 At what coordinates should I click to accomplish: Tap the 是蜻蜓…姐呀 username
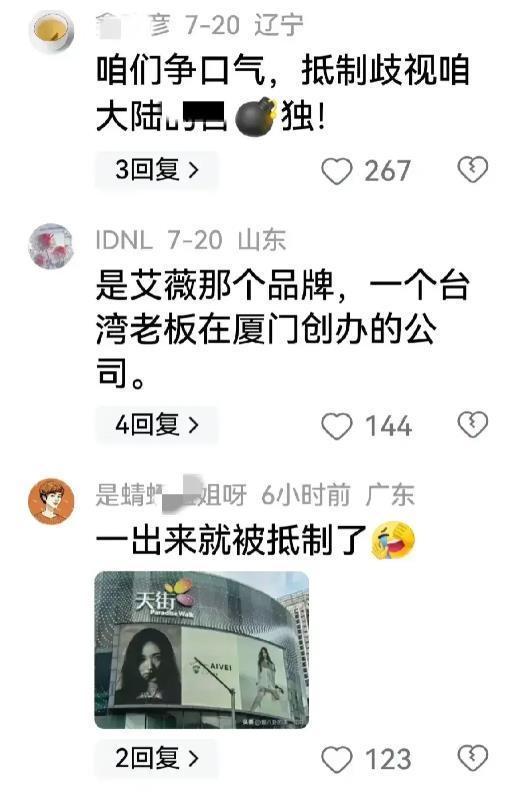(171, 494)
